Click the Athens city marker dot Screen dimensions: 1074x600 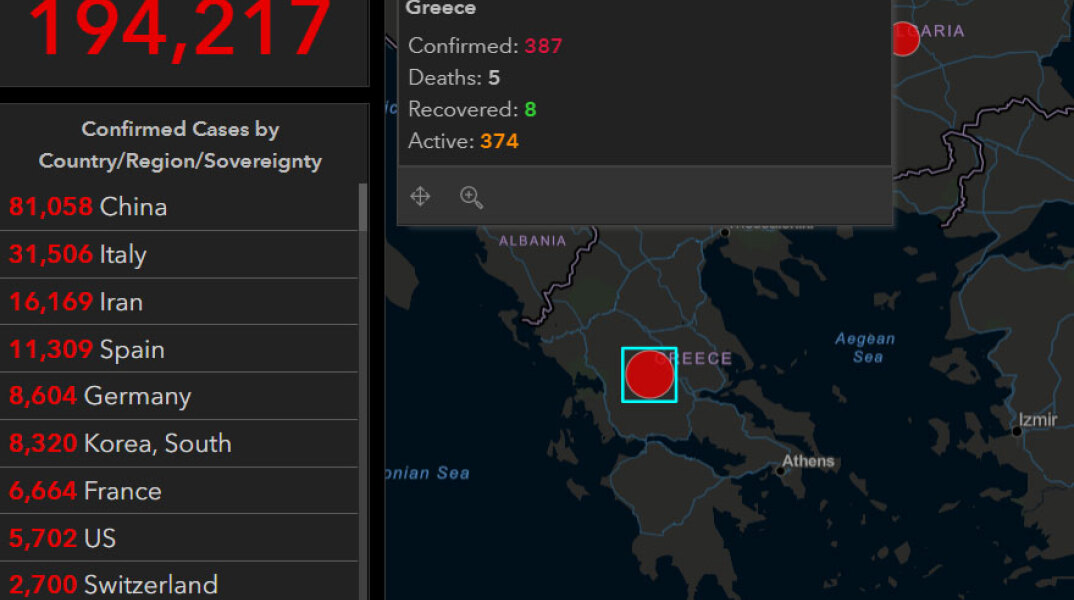[780, 471]
